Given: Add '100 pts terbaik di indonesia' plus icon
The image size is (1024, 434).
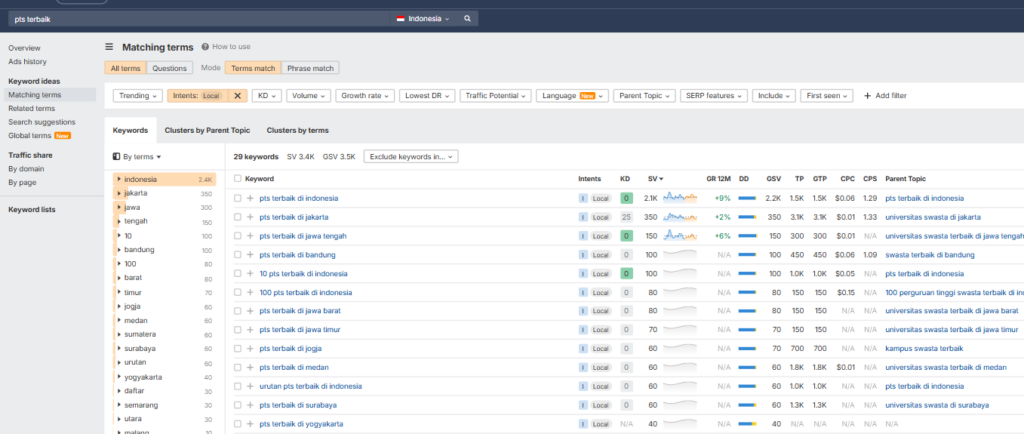Looking at the screenshot, I should click(250, 293).
